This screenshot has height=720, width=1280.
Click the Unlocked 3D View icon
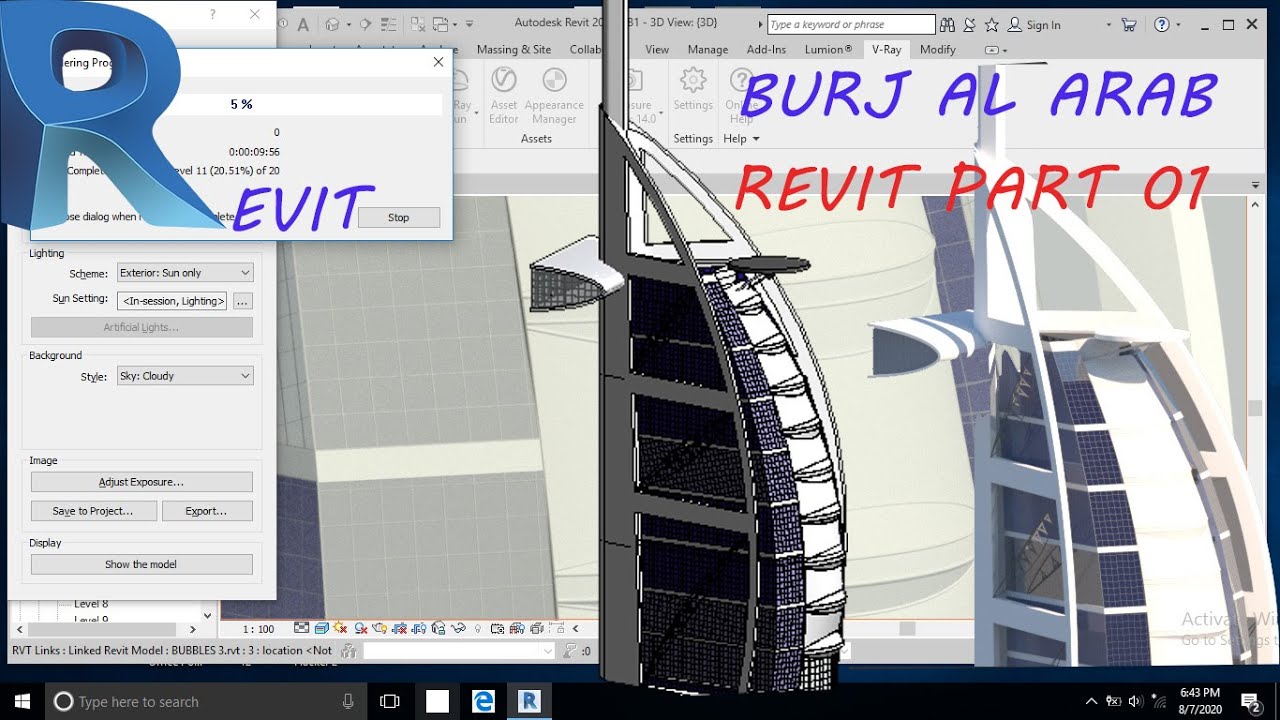[438, 628]
